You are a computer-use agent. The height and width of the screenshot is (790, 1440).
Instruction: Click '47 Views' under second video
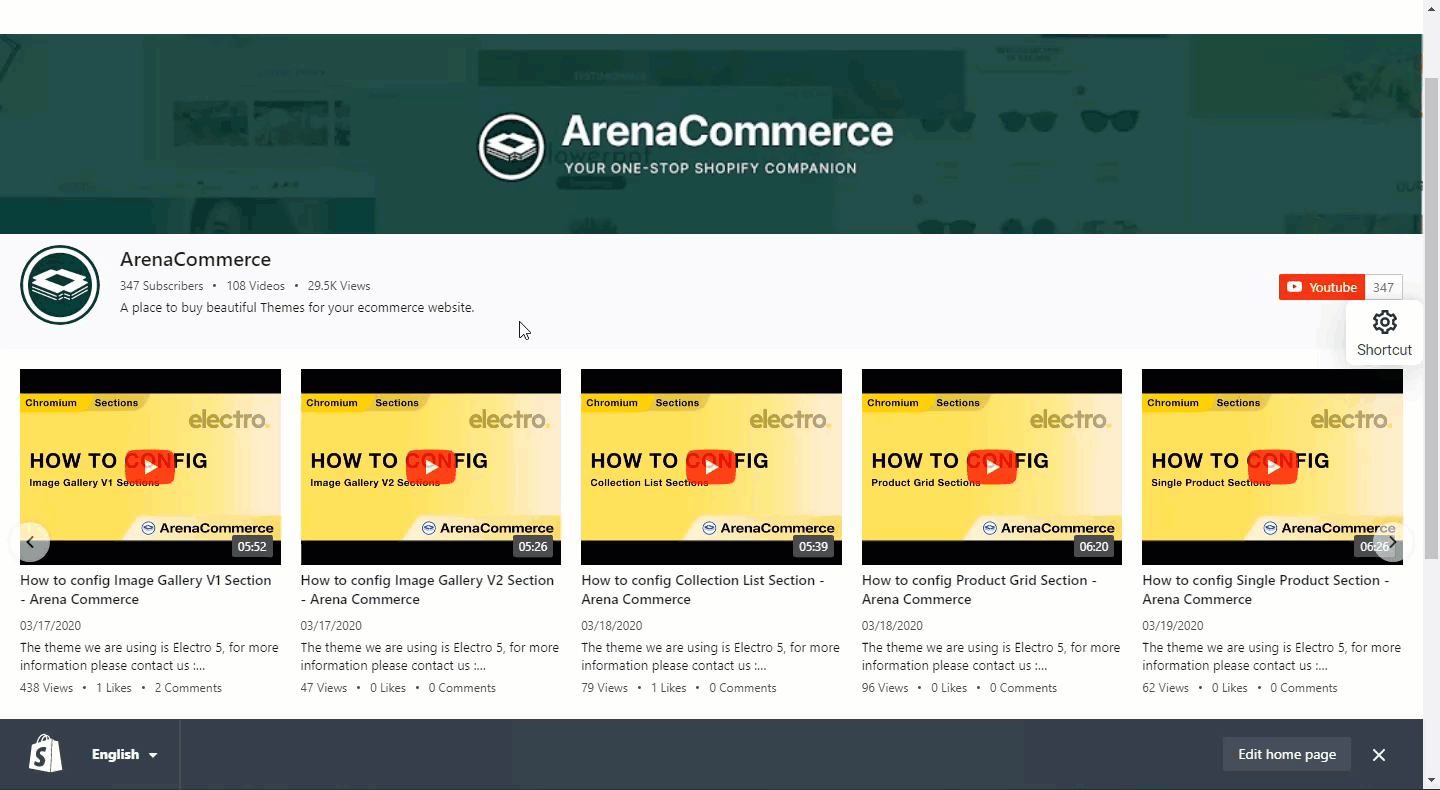click(x=324, y=688)
